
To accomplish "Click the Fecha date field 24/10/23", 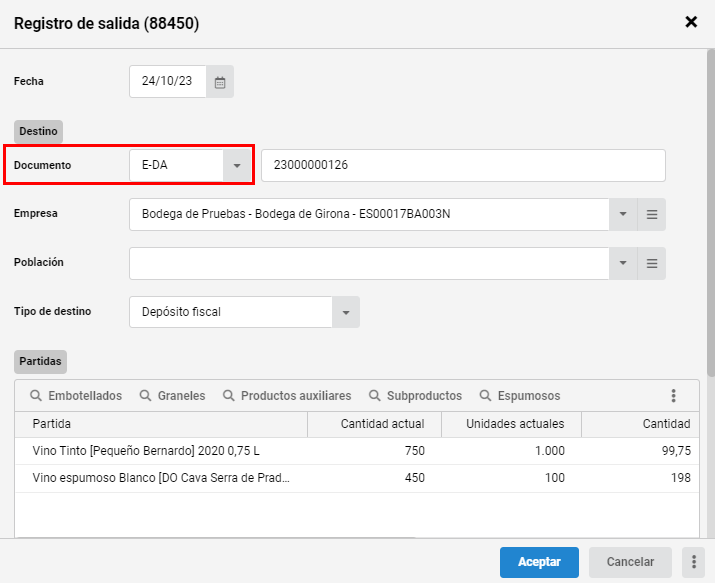I will [x=168, y=82].
